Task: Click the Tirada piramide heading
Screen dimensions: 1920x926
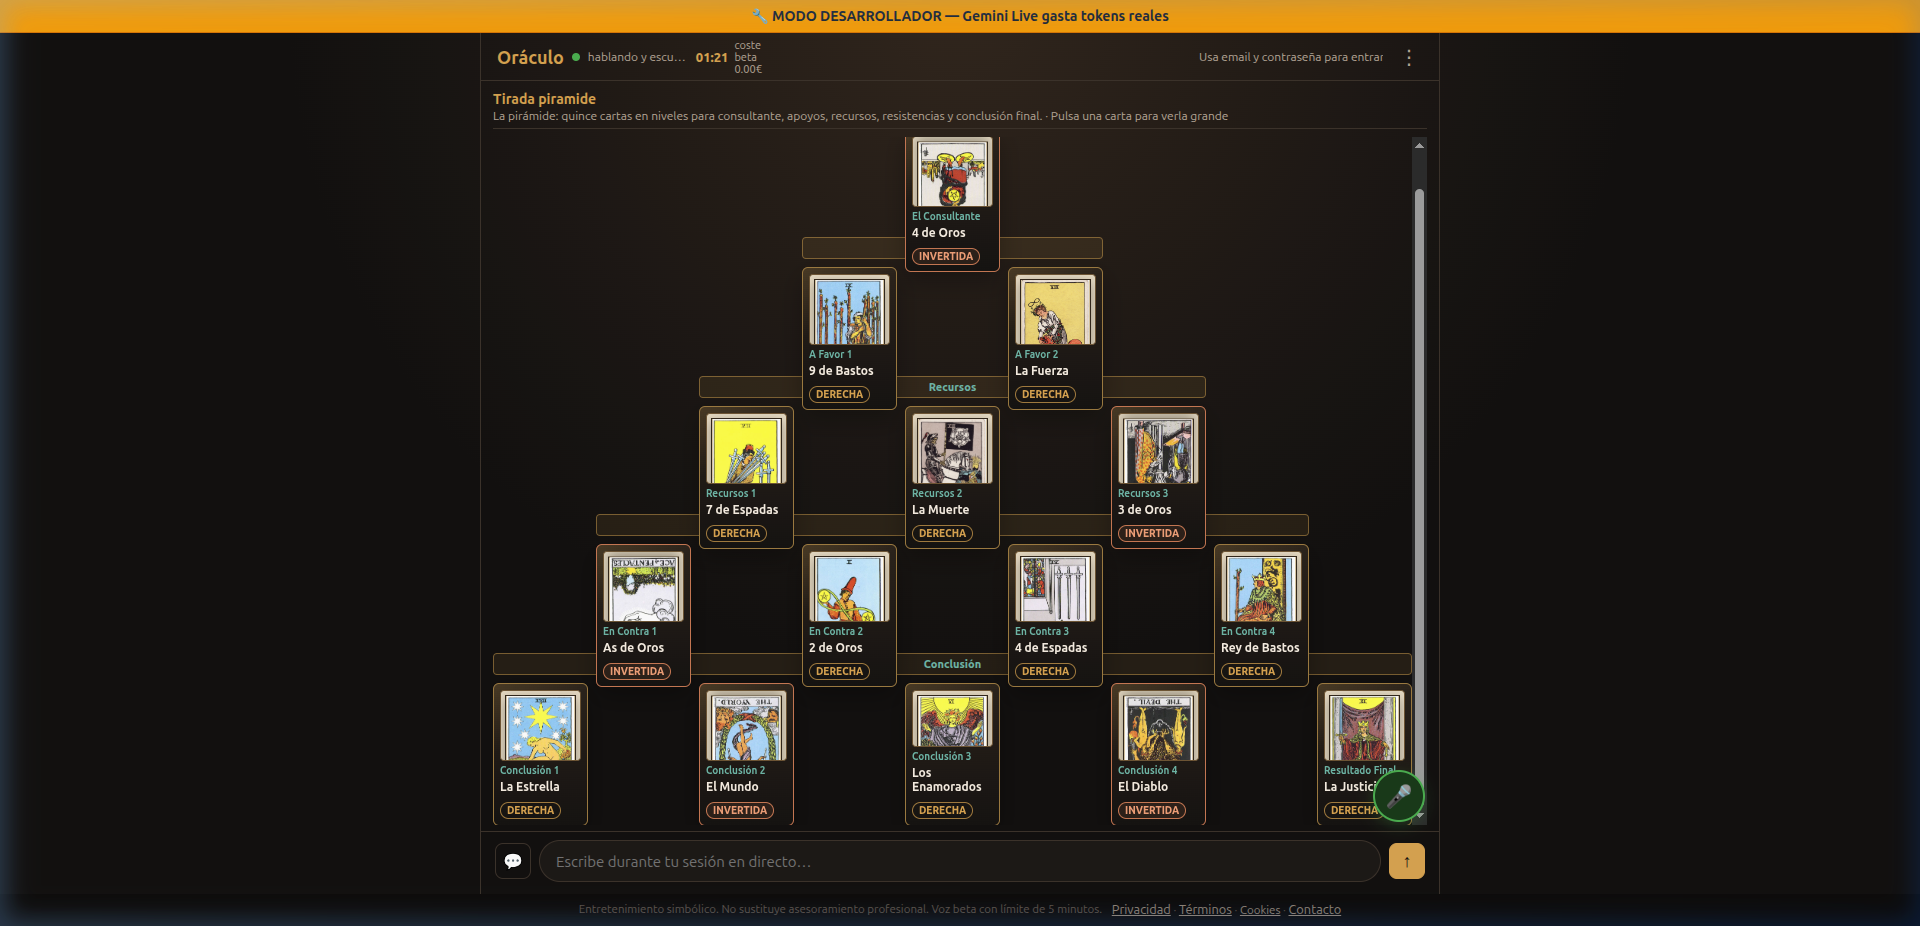Action: pyautogui.click(x=544, y=99)
